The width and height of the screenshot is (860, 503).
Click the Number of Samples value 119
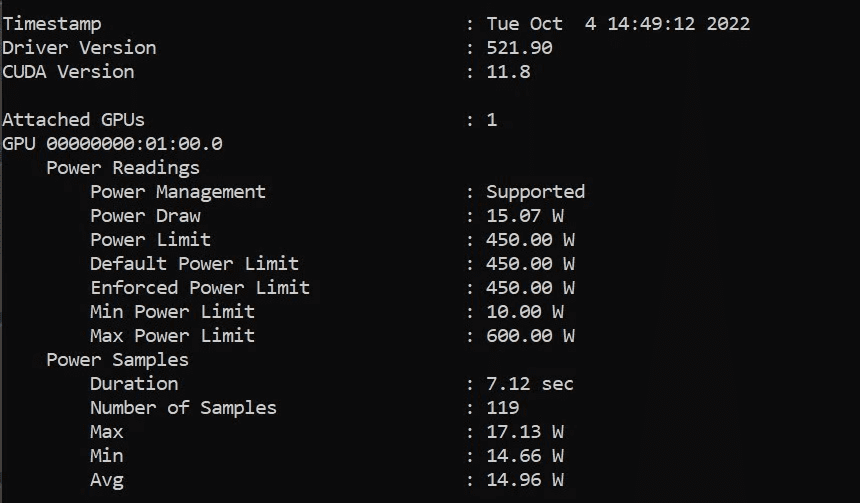503,408
